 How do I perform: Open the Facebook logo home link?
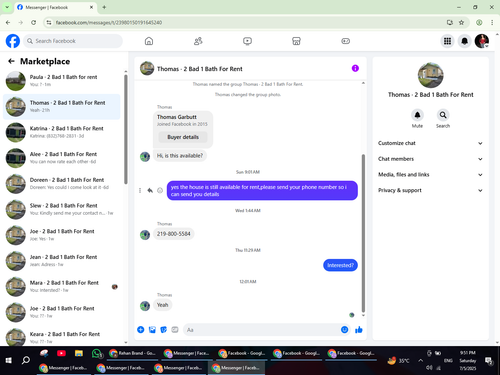13,41
